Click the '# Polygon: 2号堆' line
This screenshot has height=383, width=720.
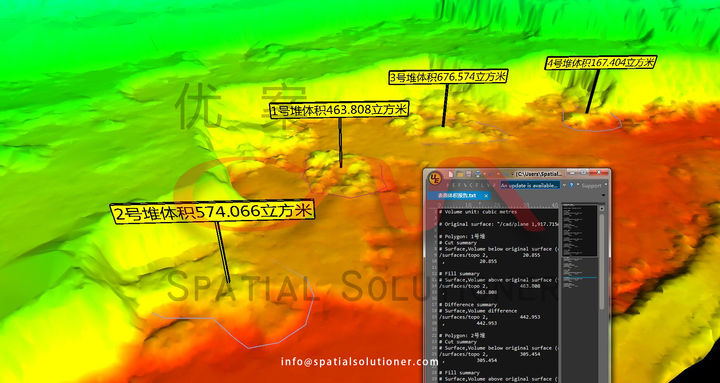pos(461,336)
